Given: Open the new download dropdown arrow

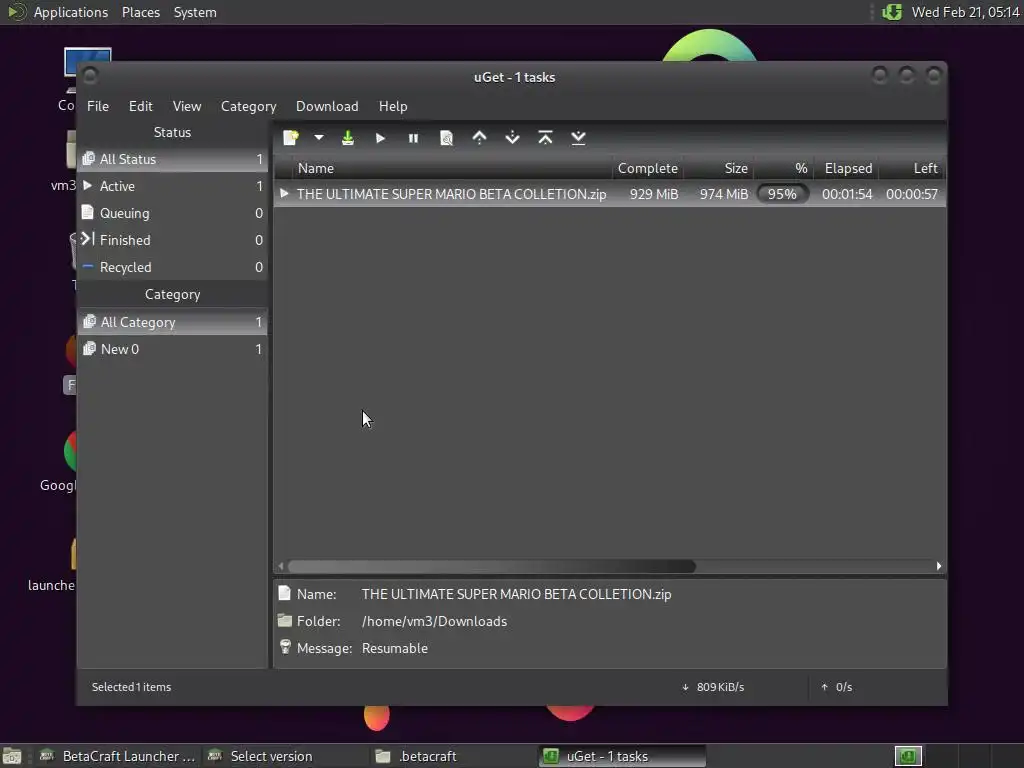Looking at the screenshot, I should click(x=319, y=138).
